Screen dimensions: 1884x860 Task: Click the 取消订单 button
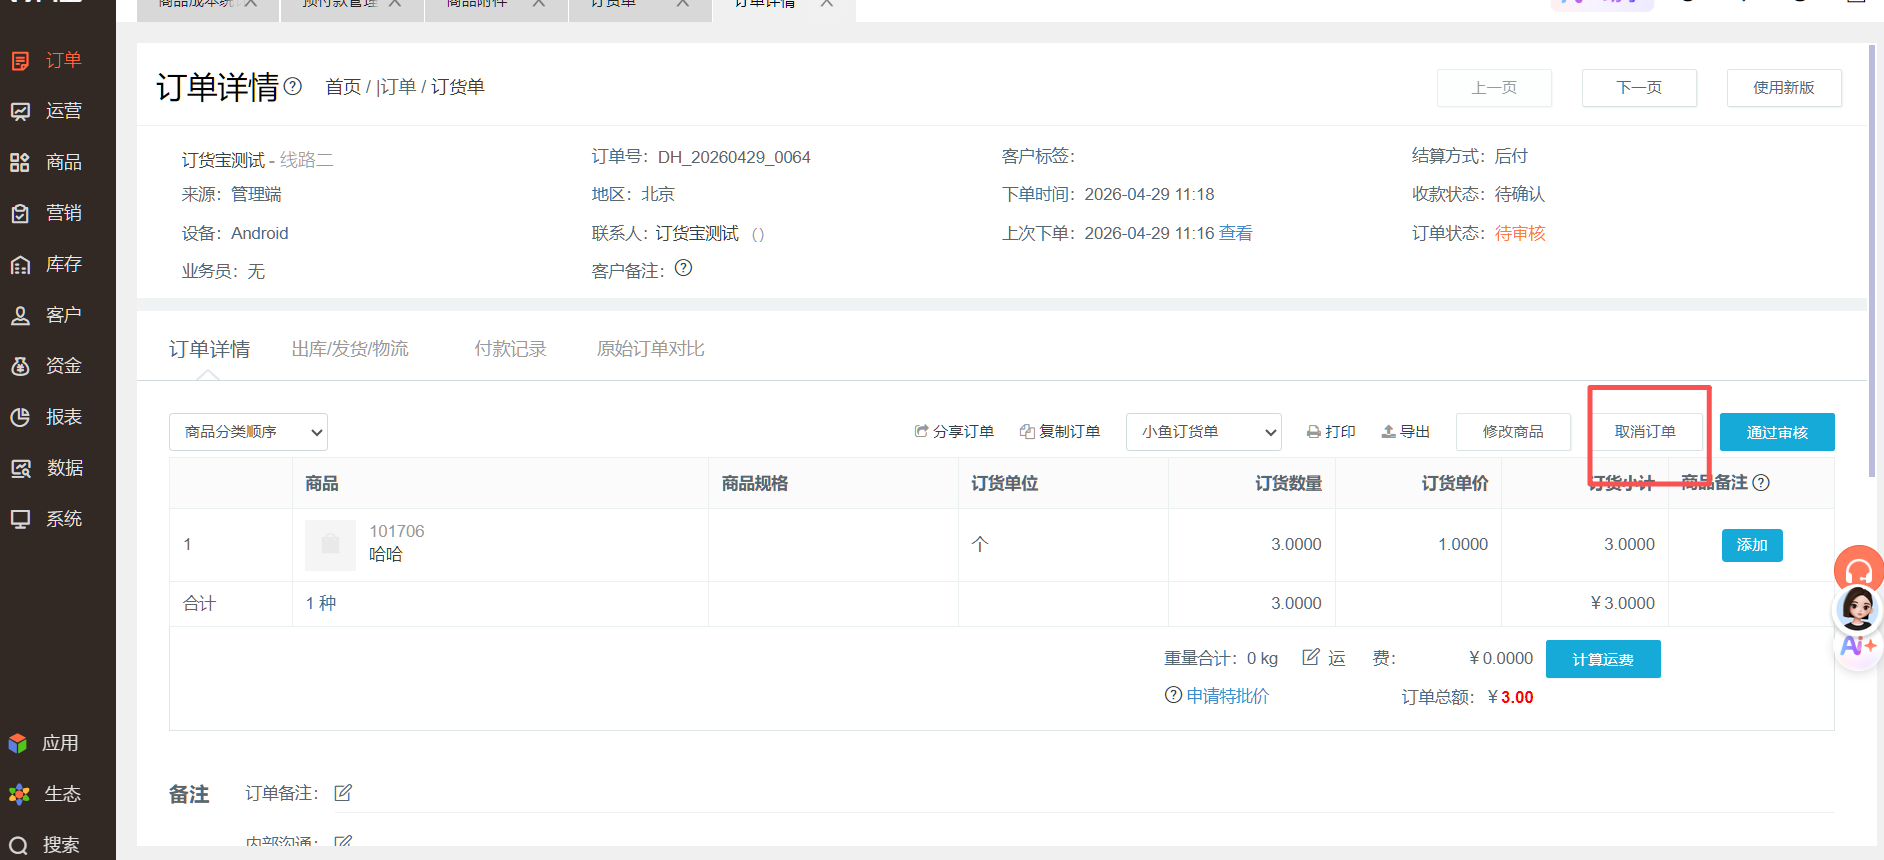click(1645, 432)
